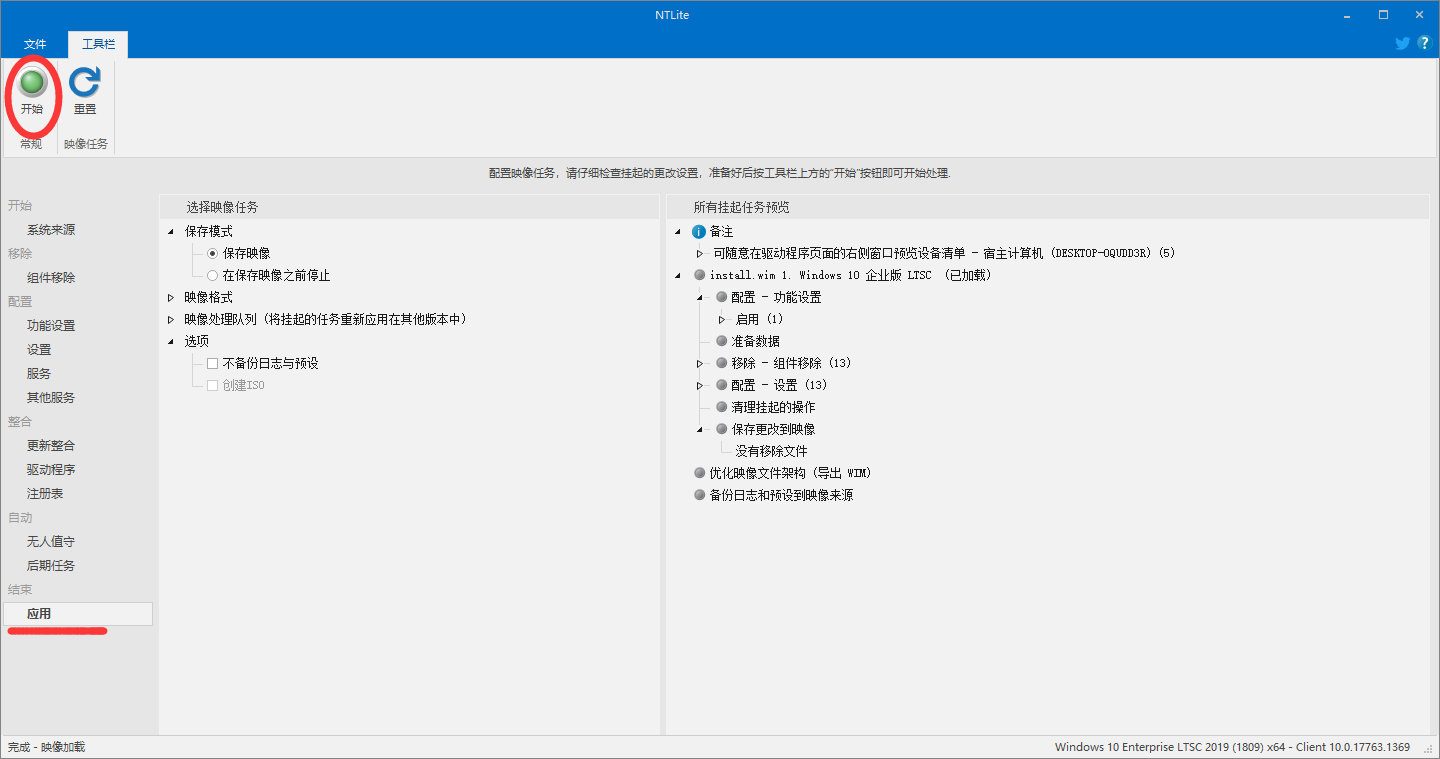Open the help question mark icon
The height and width of the screenshot is (759, 1440).
[x=1424, y=43]
